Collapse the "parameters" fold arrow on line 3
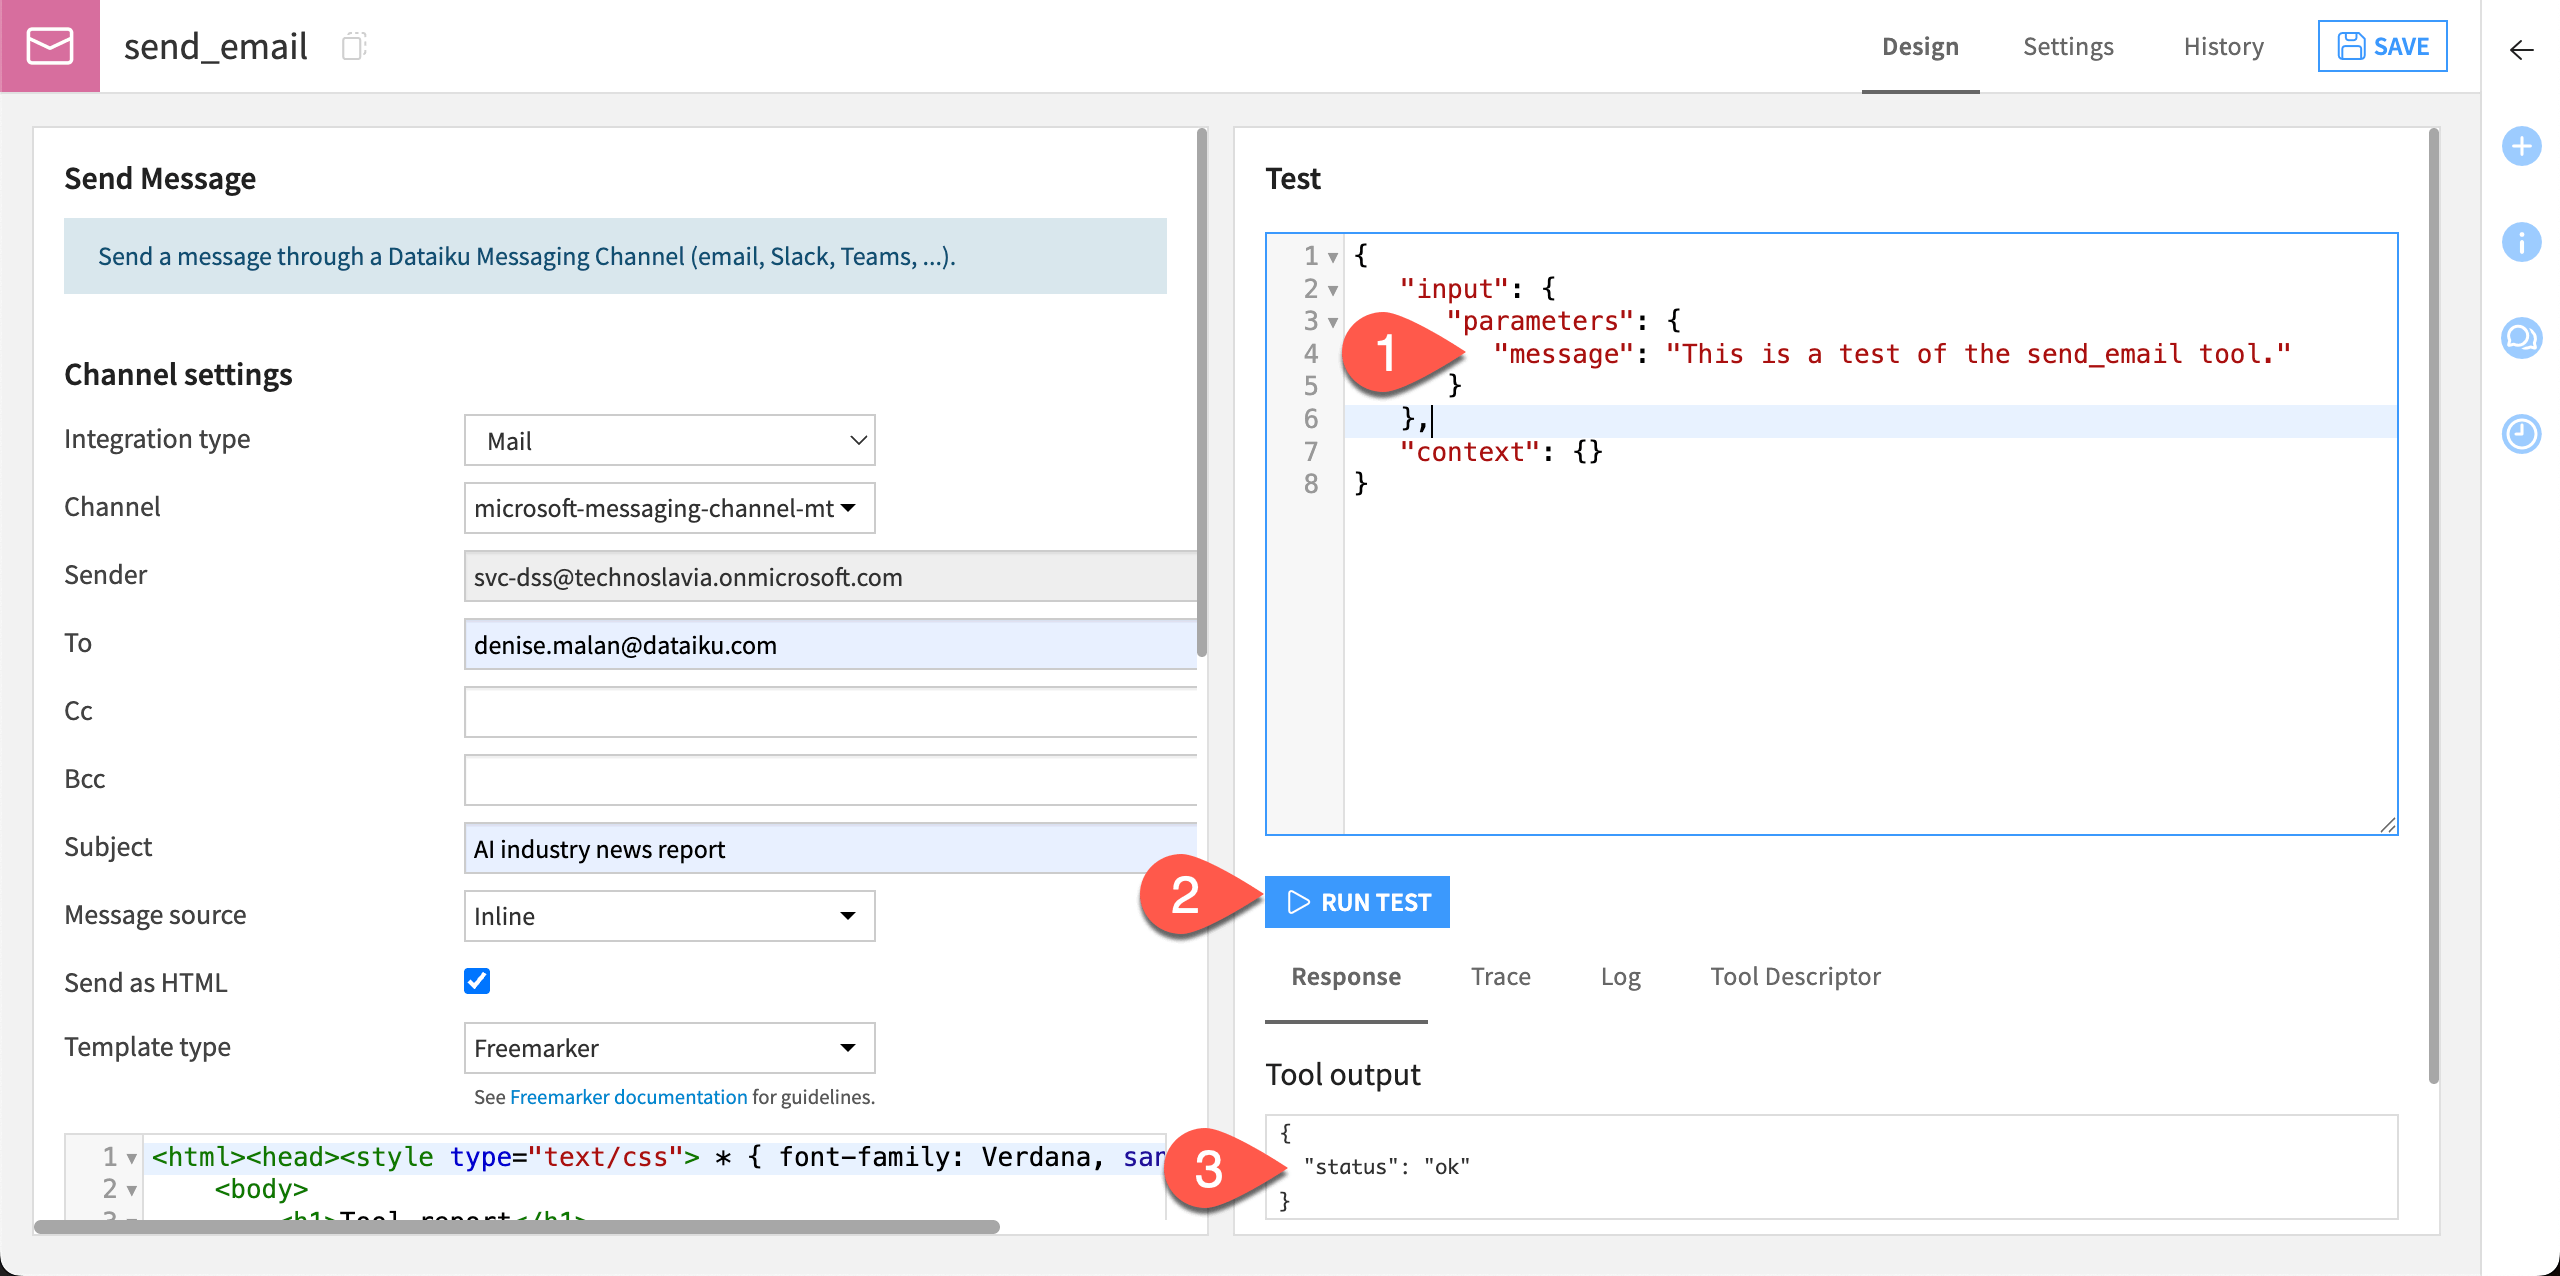Image resolution: width=2560 pixels, height=1276 pixels. click(1333, 322)
